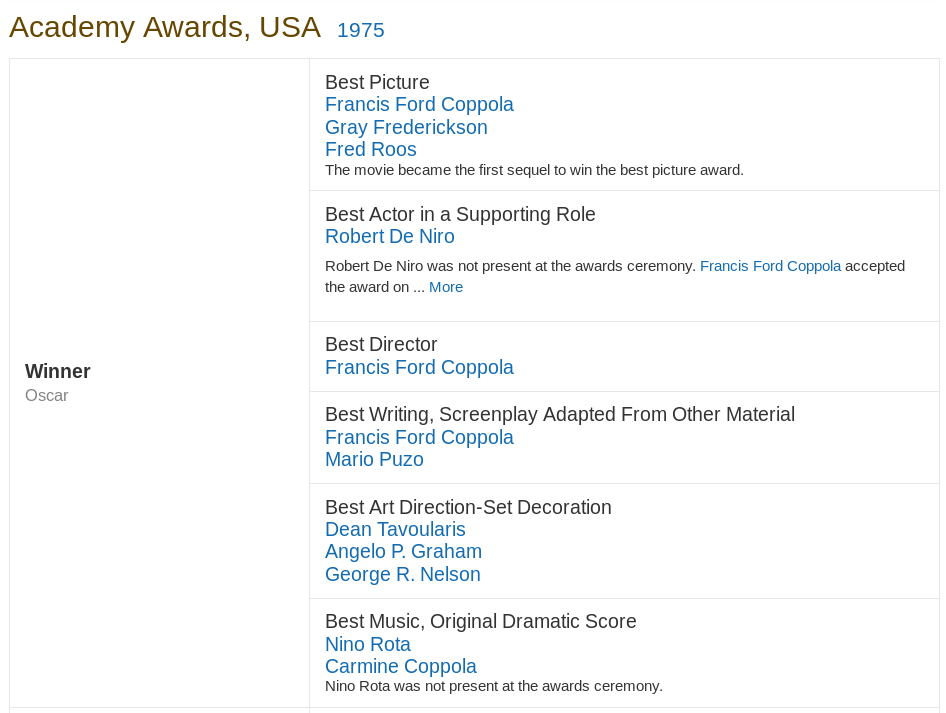Click the George R. Nelson link
The height and width of the screenshot is (713, 946).
[402, 574]
